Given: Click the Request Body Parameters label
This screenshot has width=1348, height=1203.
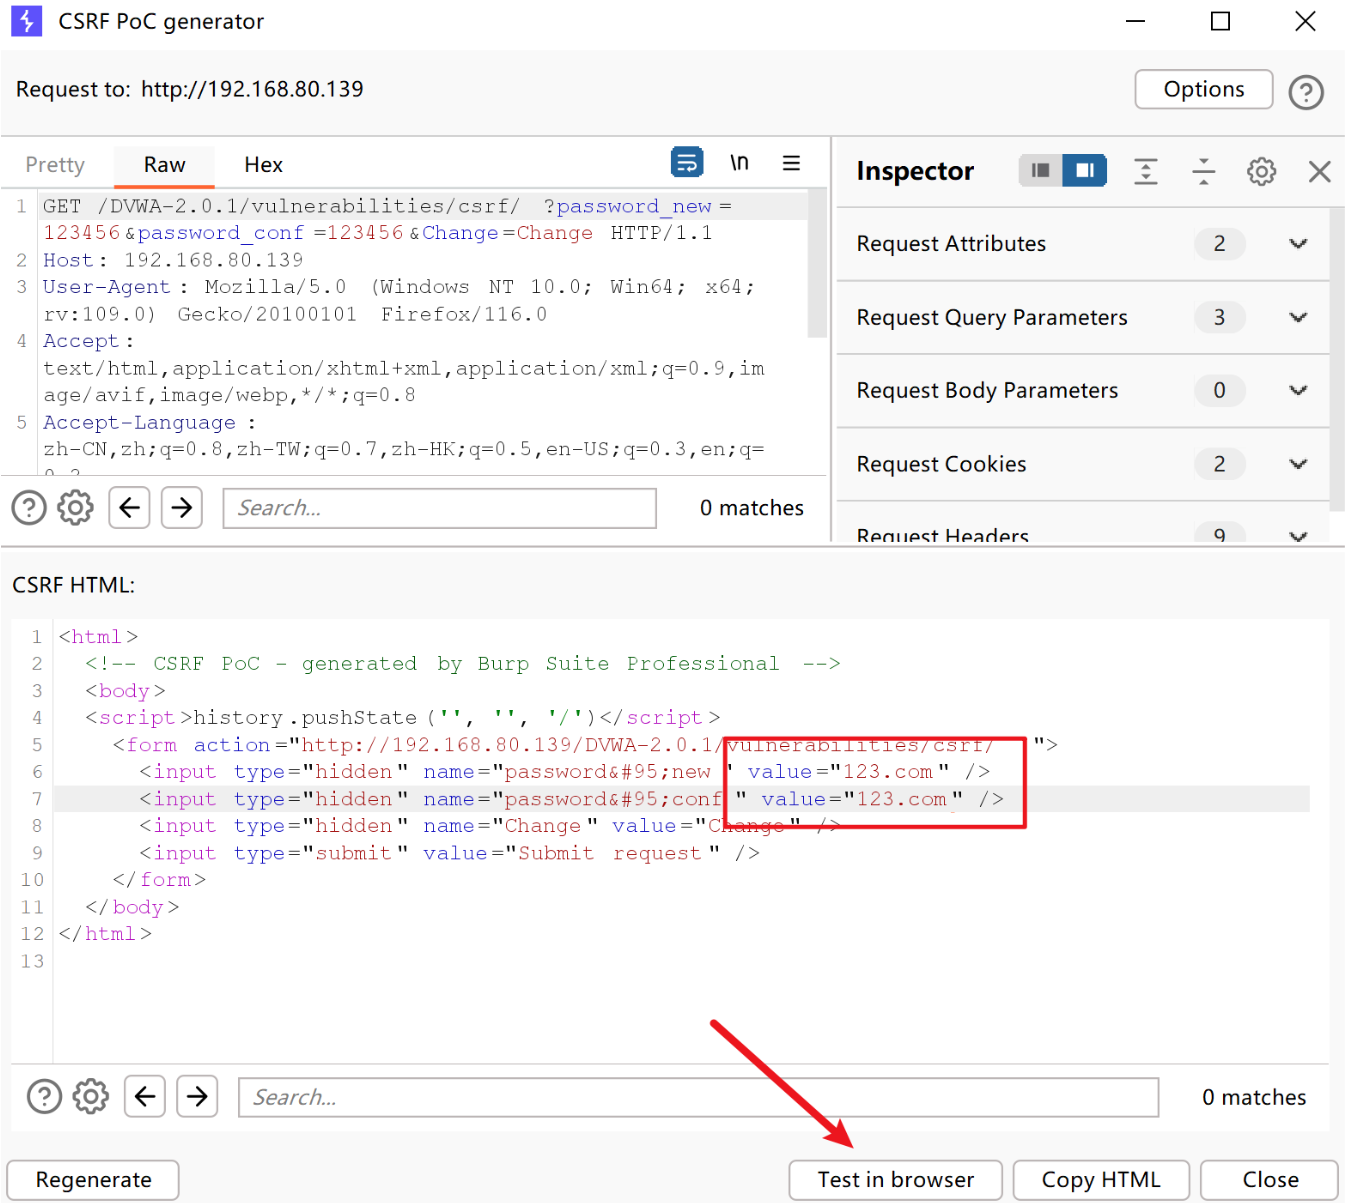Looking at the screenshot, I should (987, 391).
